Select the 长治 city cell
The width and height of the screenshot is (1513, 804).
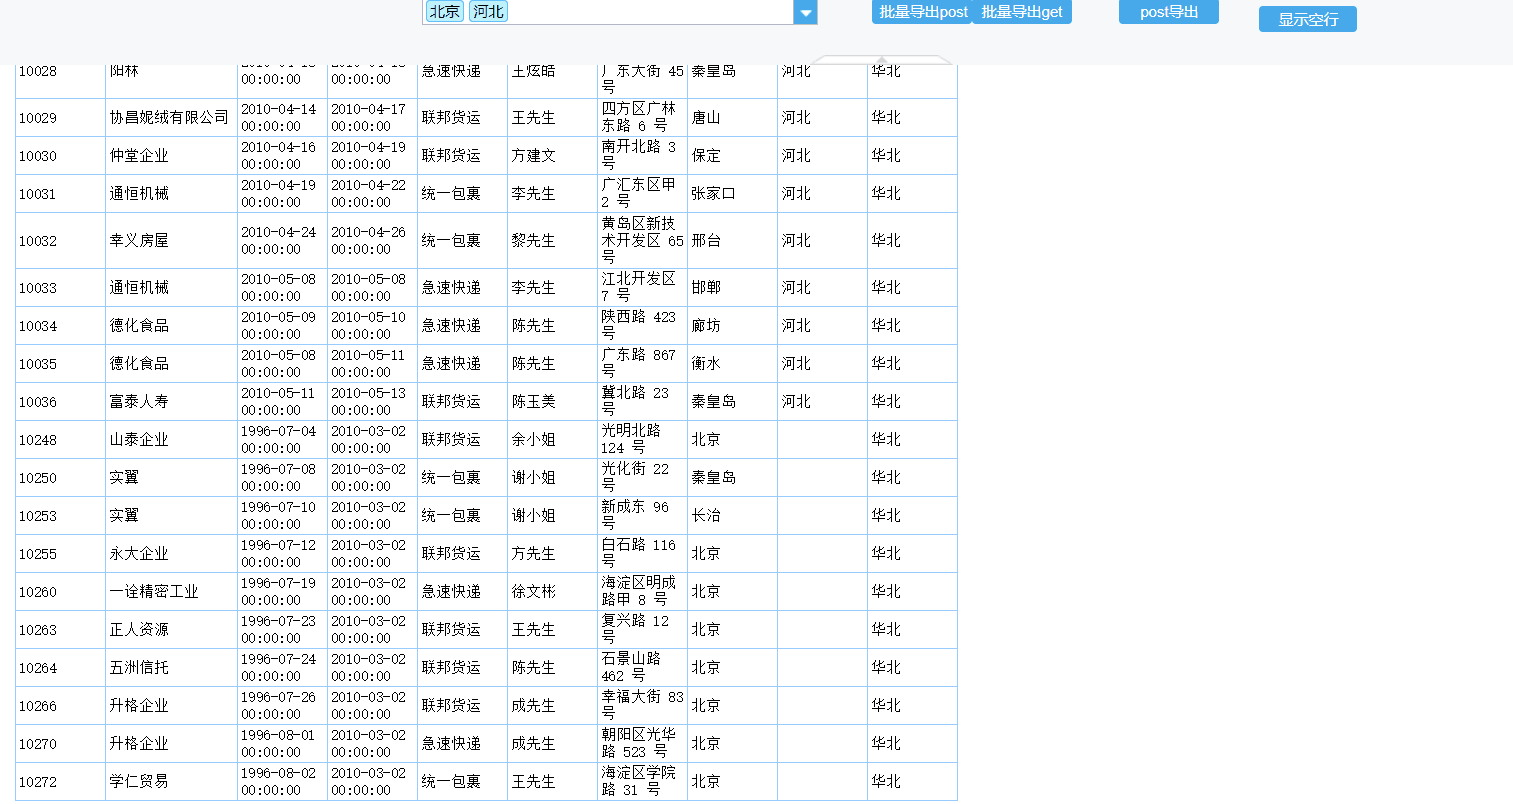(x=732, y=516)
